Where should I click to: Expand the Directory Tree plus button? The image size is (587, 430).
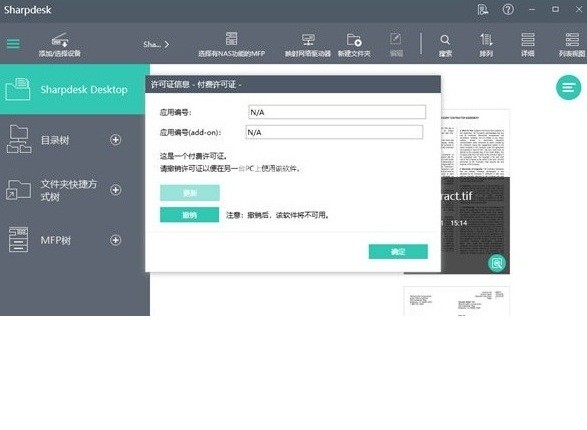116,140
